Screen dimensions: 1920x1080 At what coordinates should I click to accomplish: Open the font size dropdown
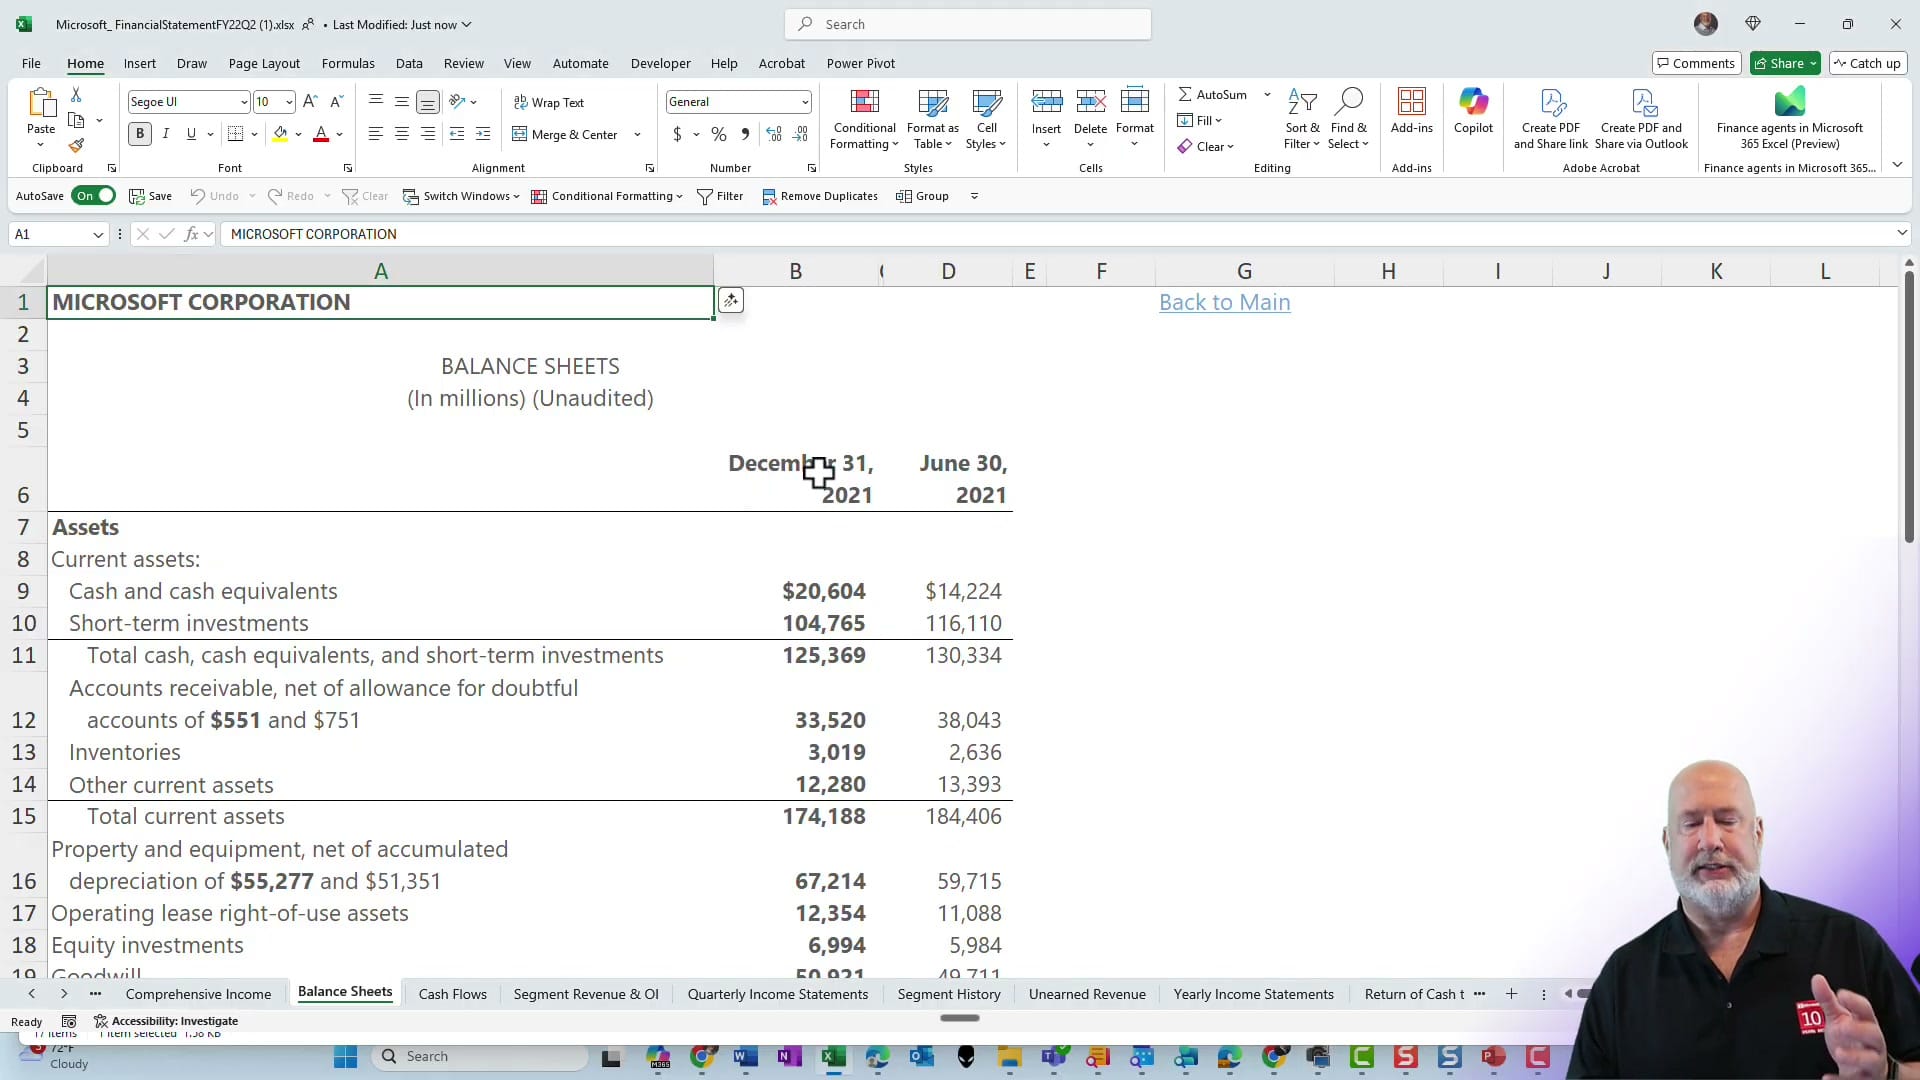pyautogui.click(x=288, y=101)
